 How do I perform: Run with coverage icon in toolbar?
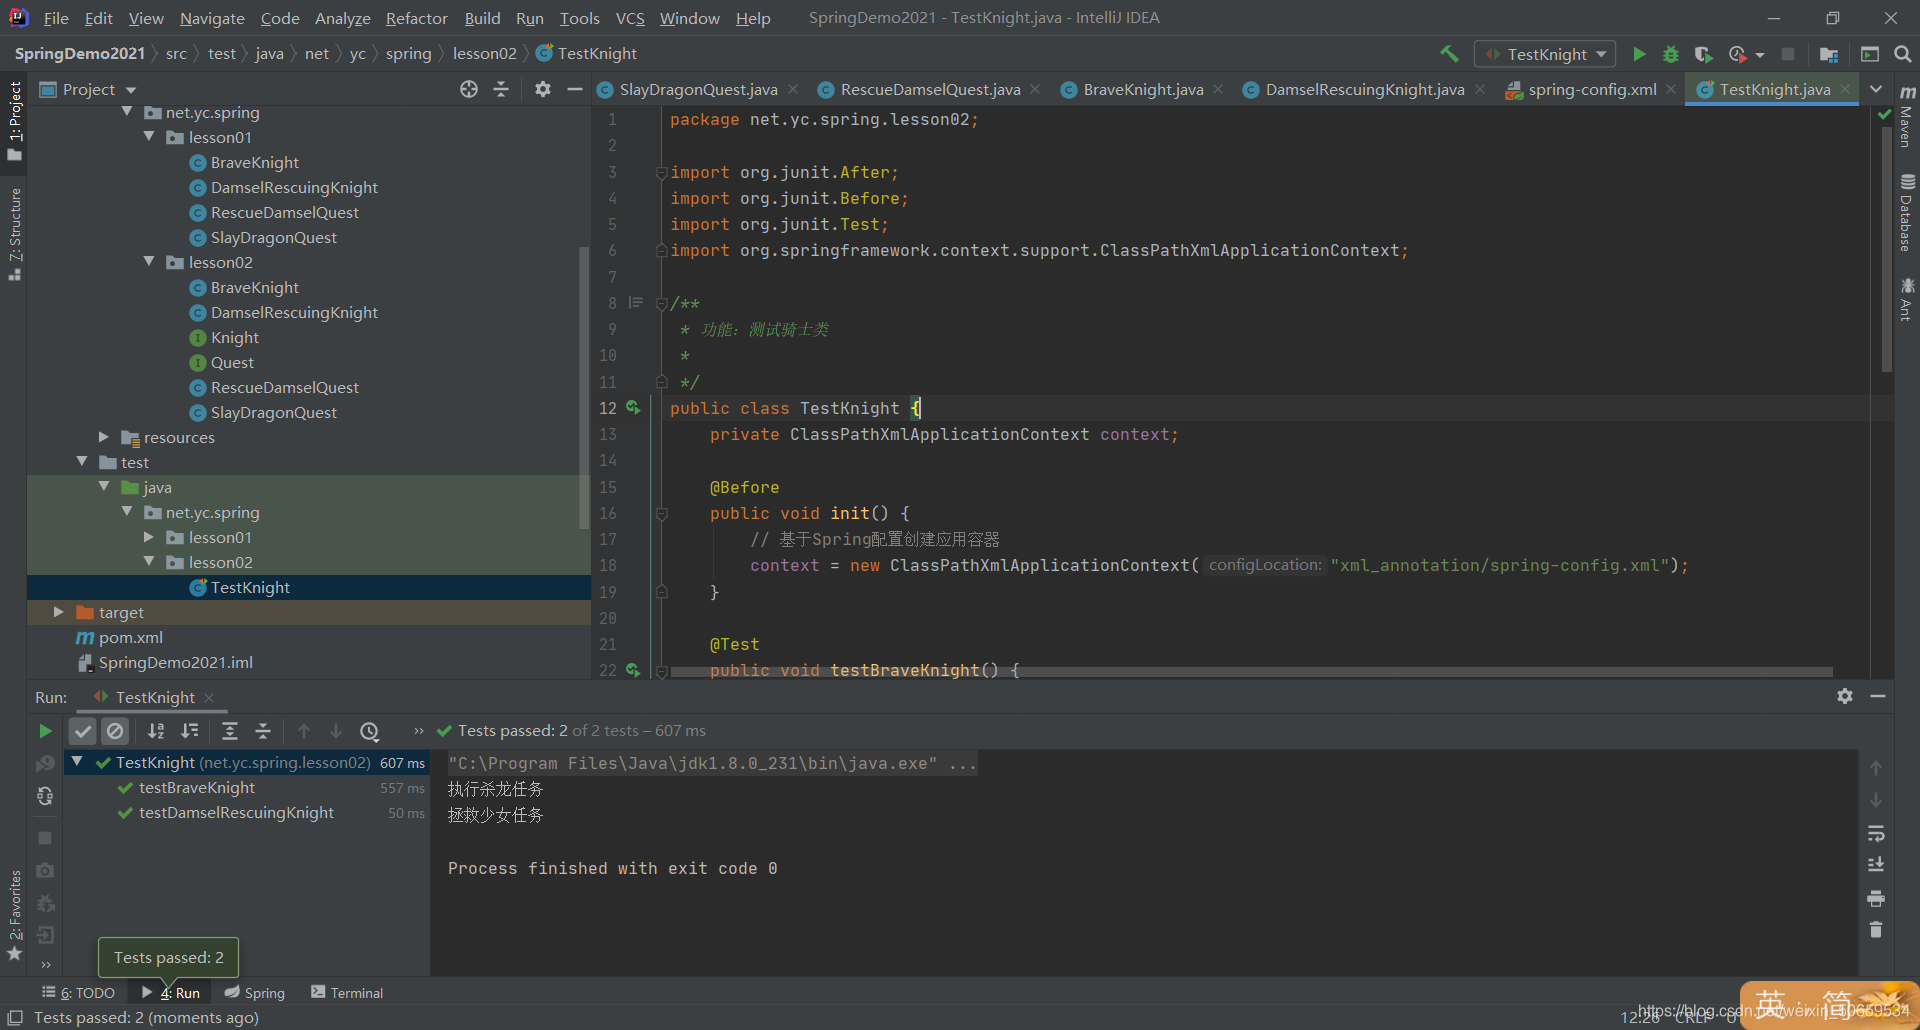click(x=1703, y=54)
